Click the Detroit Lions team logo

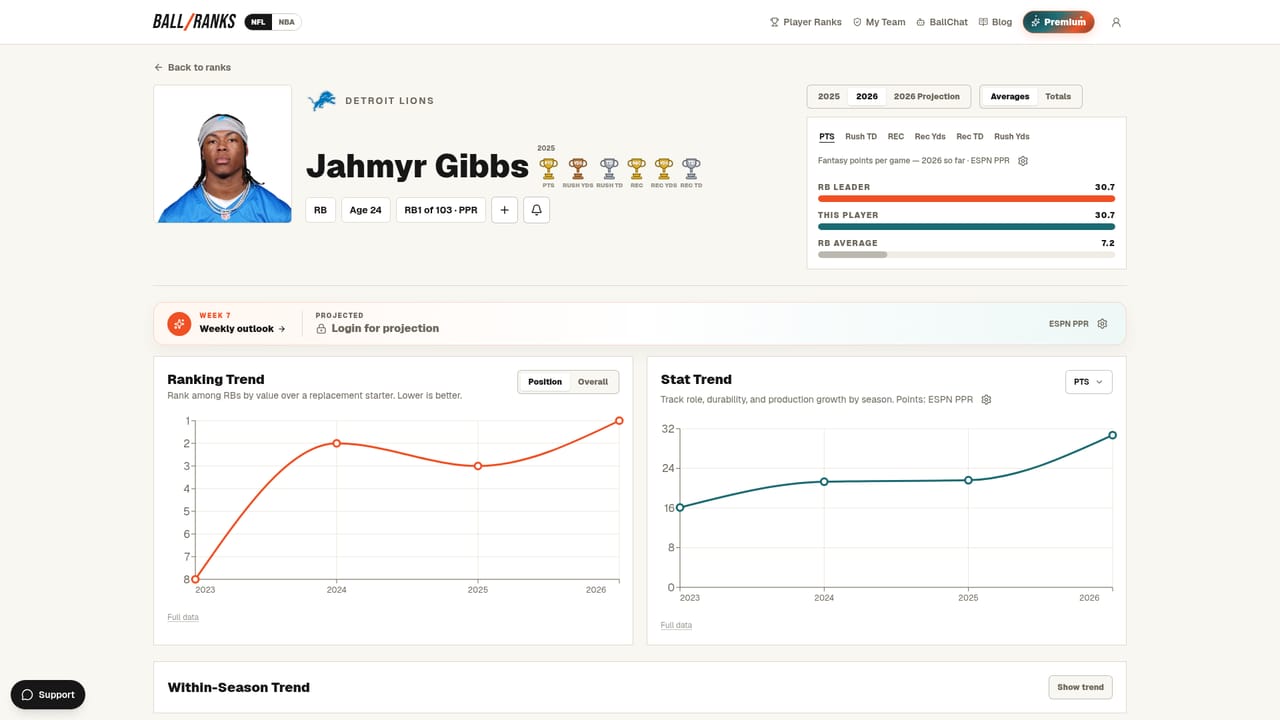tap(321, 100)
